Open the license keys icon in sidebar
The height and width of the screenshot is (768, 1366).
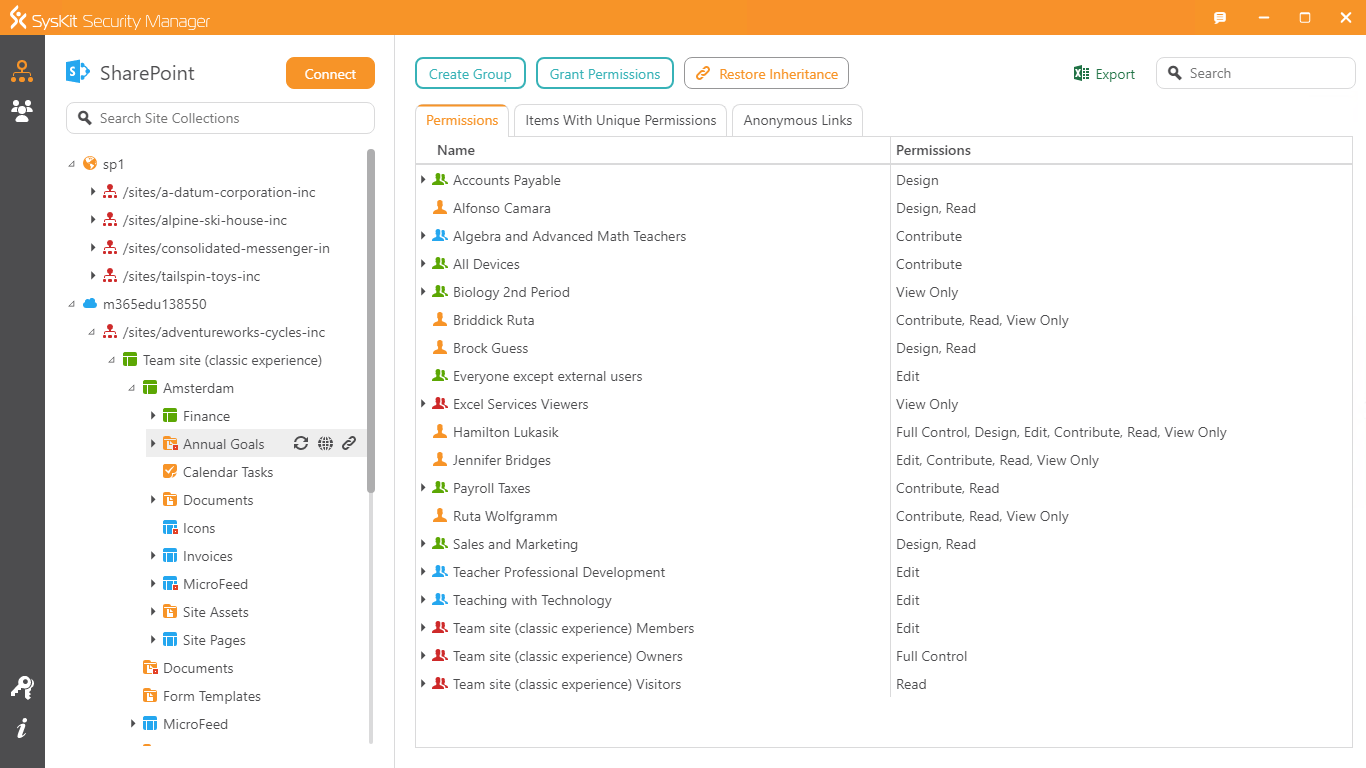pos(22,688)
